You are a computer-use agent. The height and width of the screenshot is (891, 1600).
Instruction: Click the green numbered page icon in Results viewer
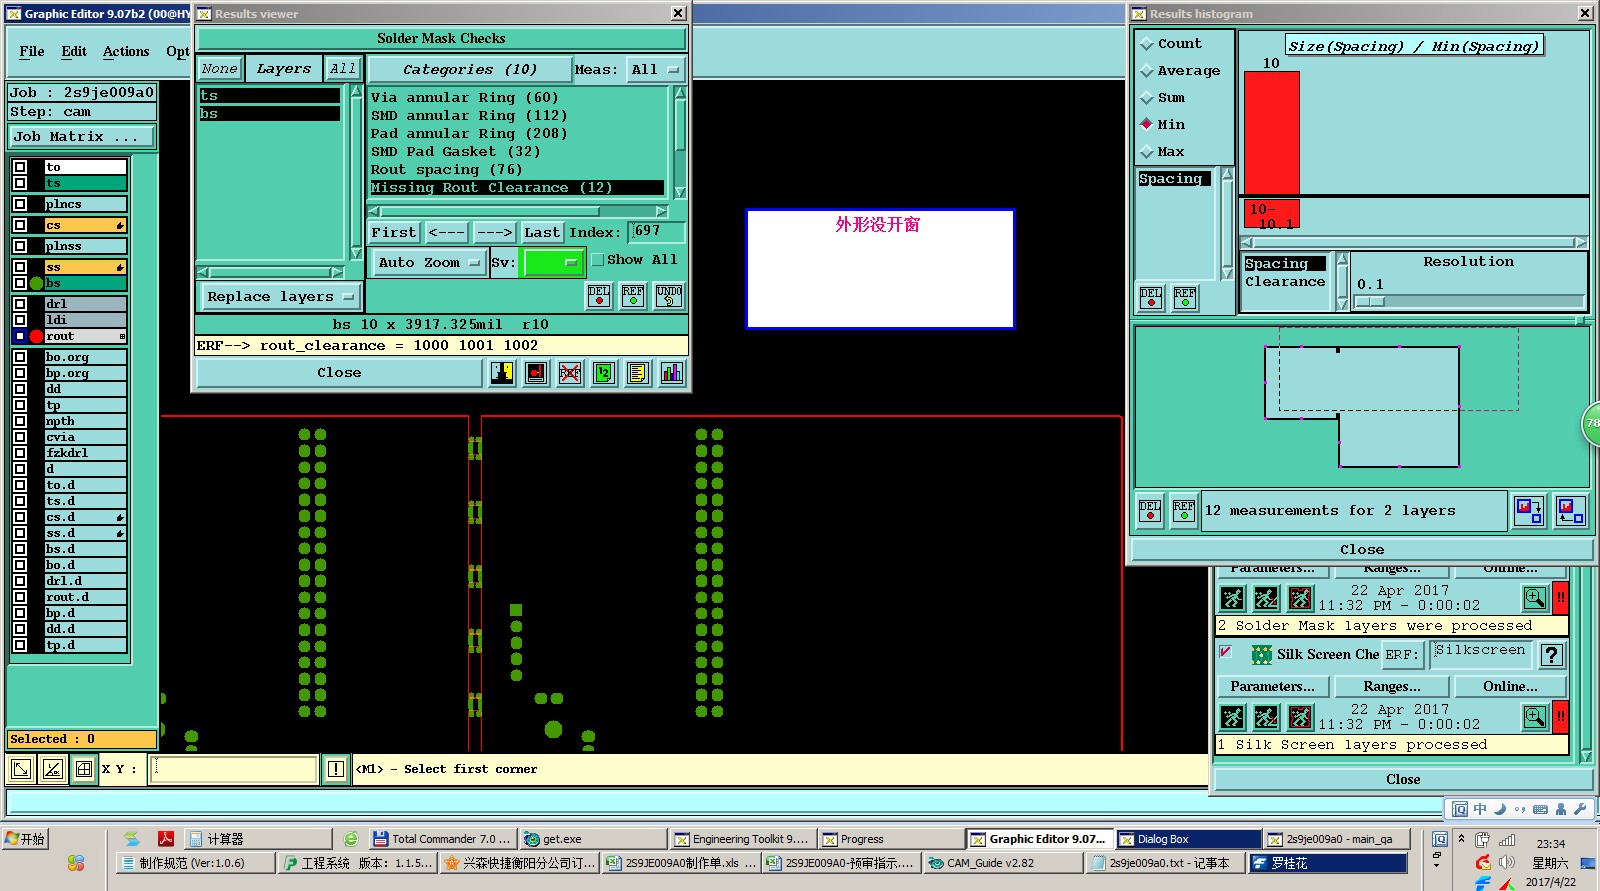click(x=604, y=373)
